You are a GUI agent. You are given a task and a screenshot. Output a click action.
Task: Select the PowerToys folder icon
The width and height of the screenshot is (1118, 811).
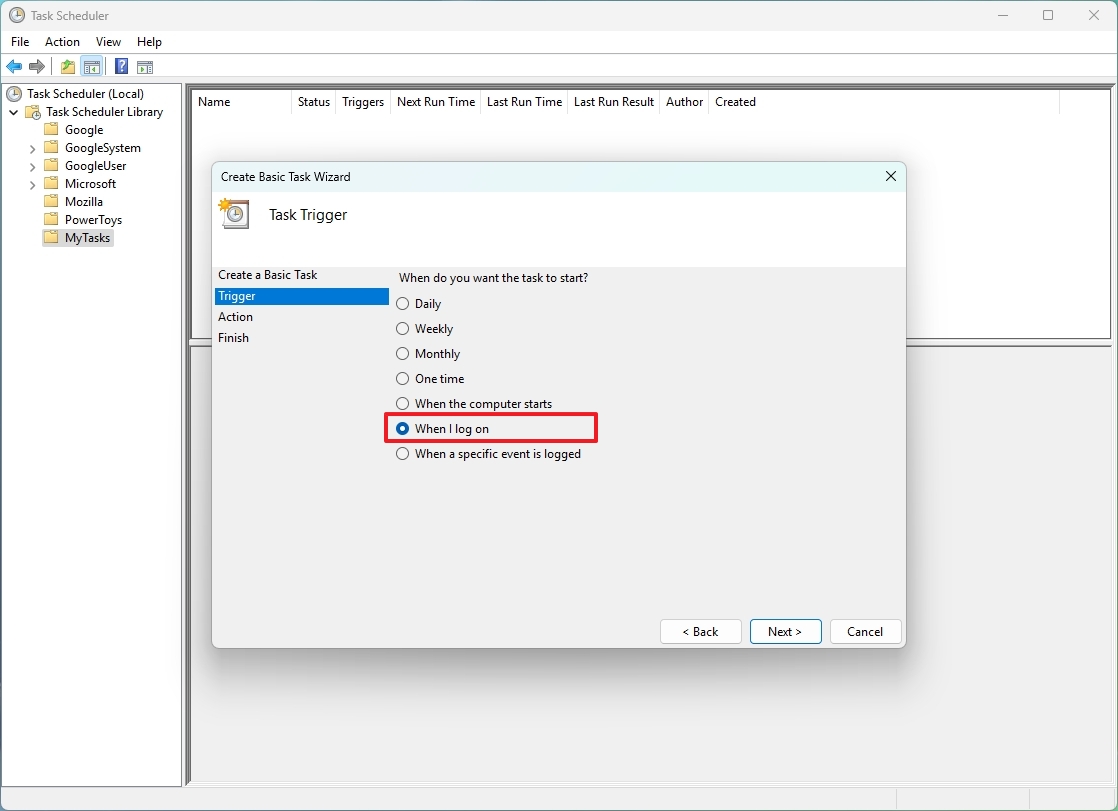(x=51, y=219)
